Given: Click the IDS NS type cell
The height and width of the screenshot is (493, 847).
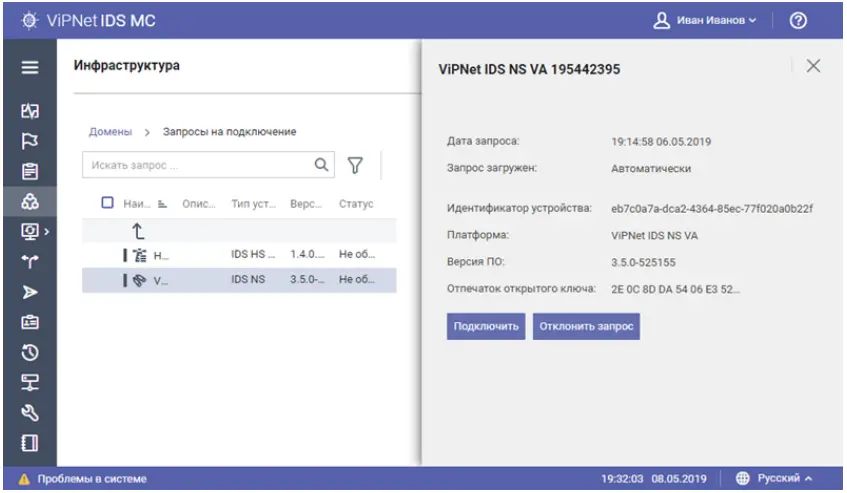Looking at the screenshot, I should [248, 280].
